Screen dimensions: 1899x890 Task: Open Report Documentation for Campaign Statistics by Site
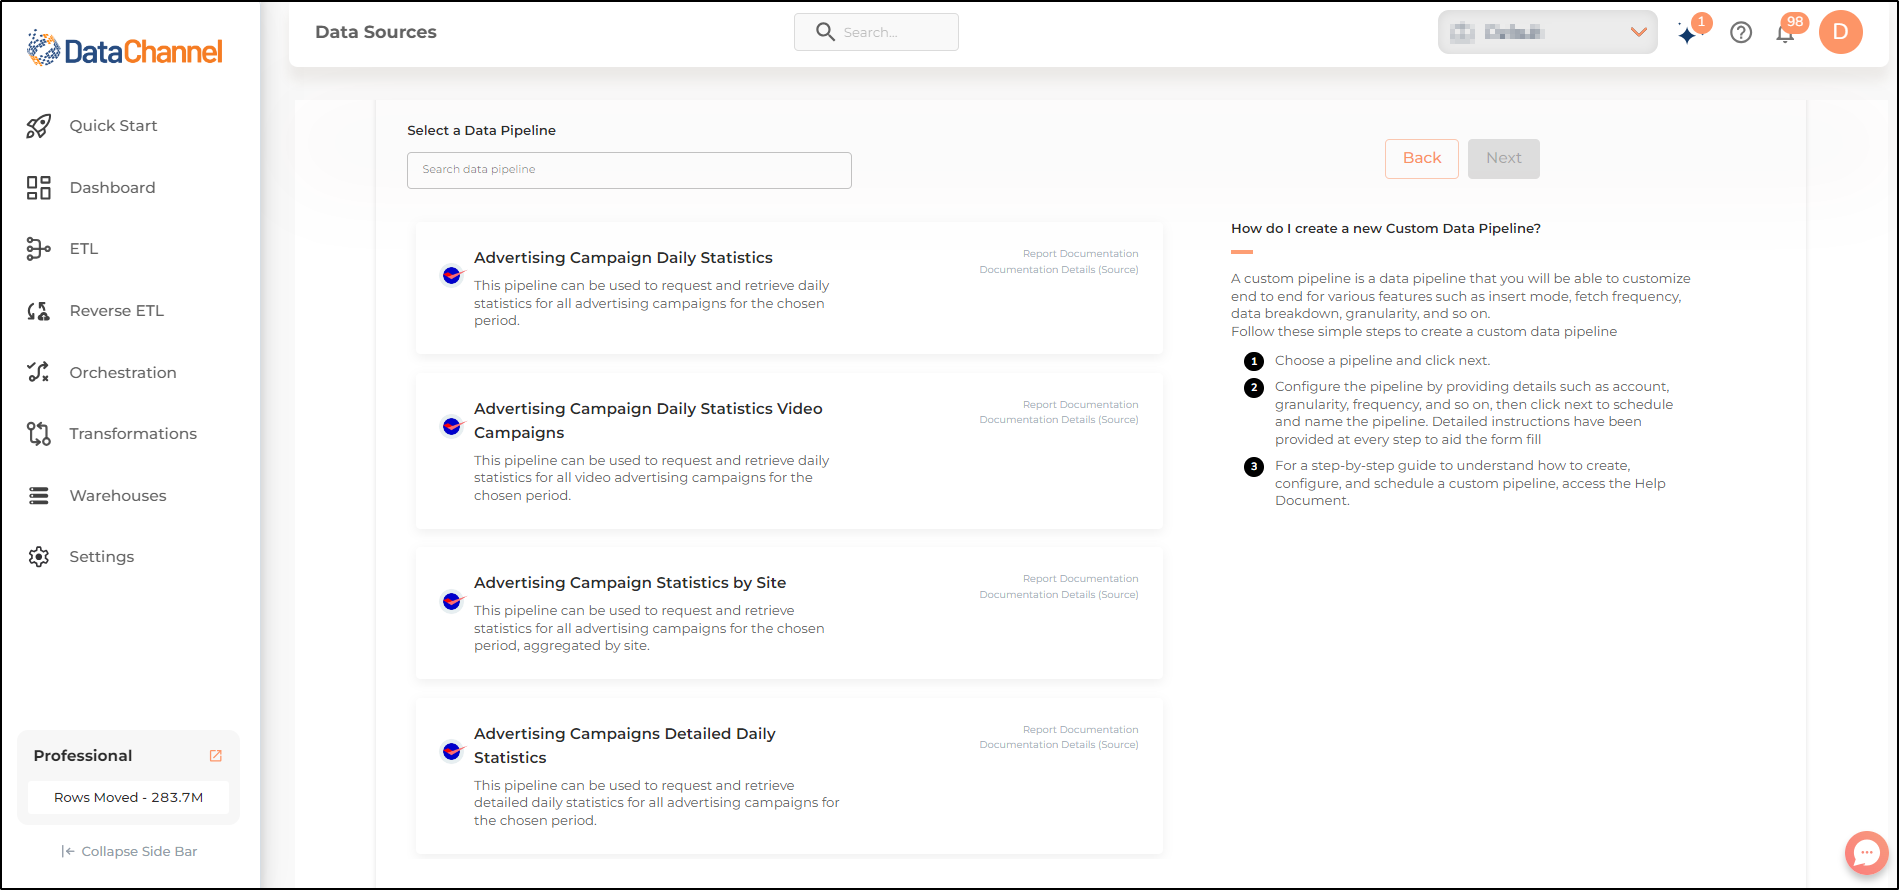tap(1080, 579)
